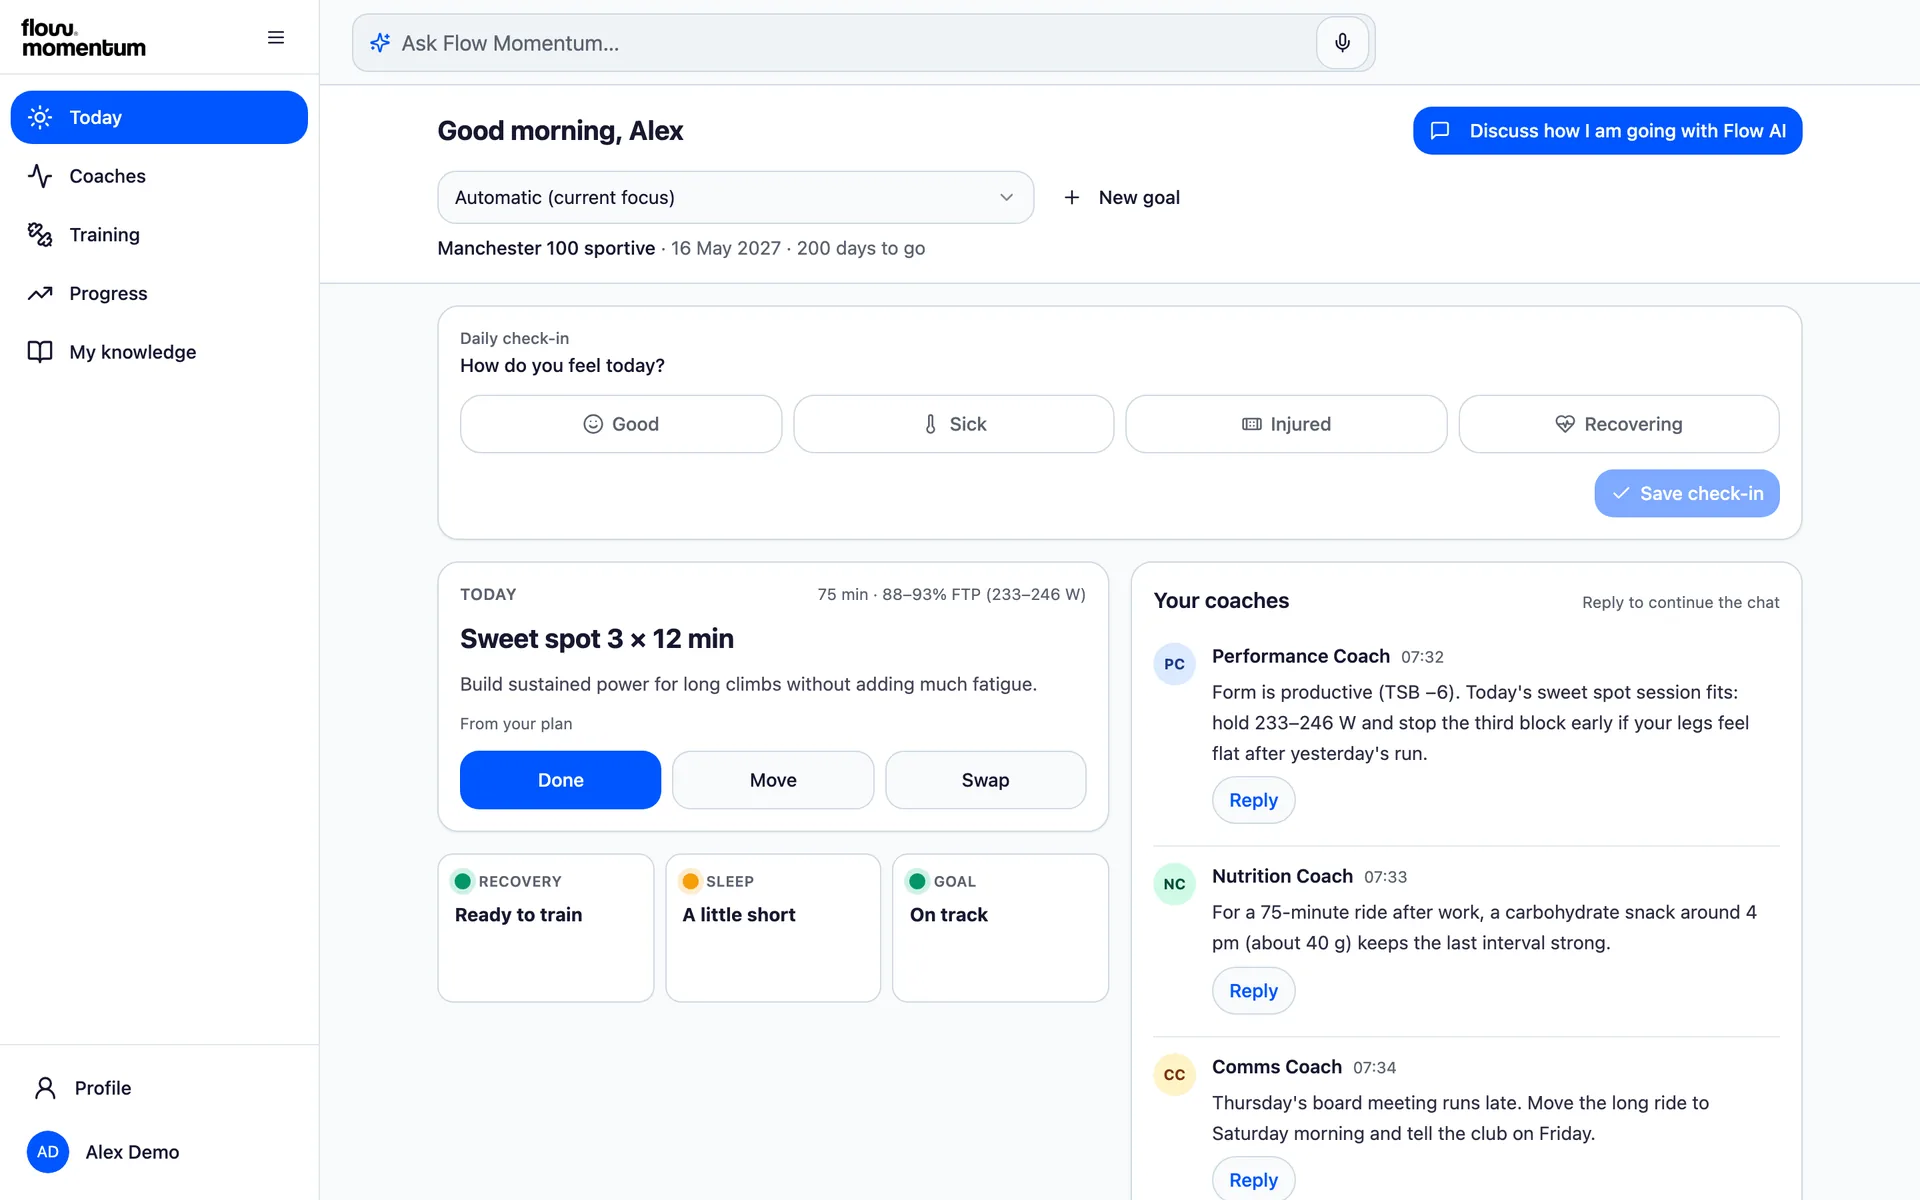This screenshot has height=1200, width=1920.
Task: Click the Manchester 100 sportive goal text
Action: point(546,248)
